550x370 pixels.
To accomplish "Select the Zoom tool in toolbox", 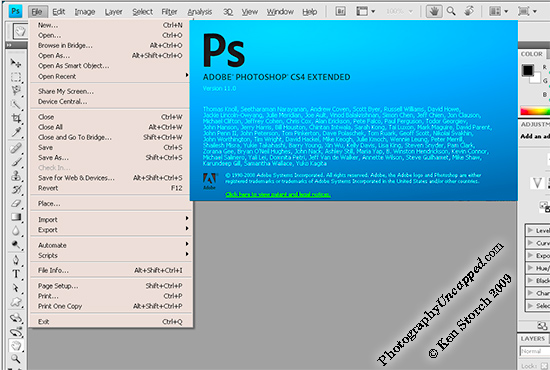I will pos(15,359).
